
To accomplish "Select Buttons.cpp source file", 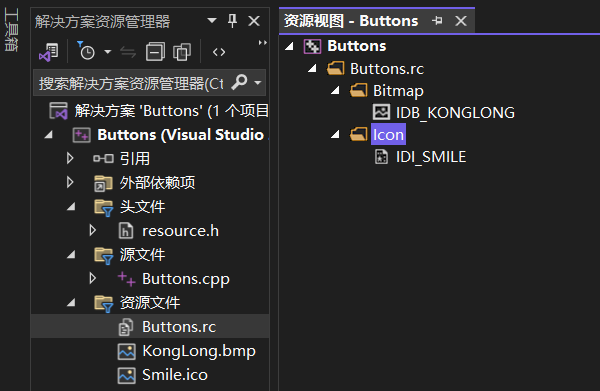I will pos(186,279).
